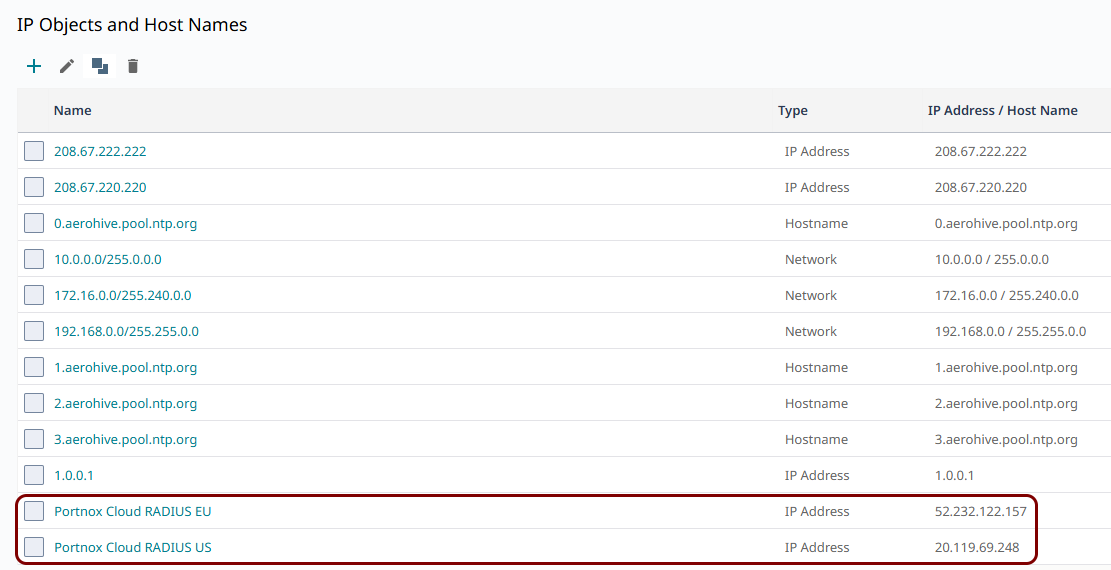Click the plus icon to add IP object

click(x=34, y=67)
